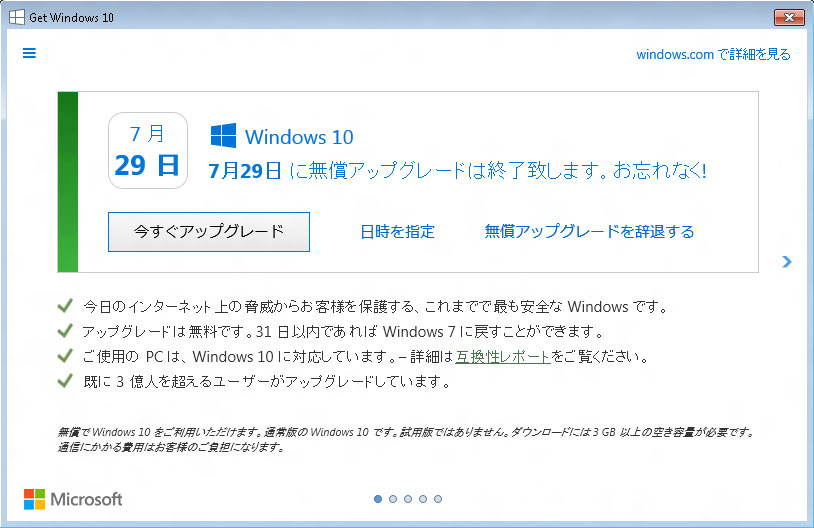The image size is (814, 528).
Task: Jump to the third pagination dot
Action: coord(408,498)
